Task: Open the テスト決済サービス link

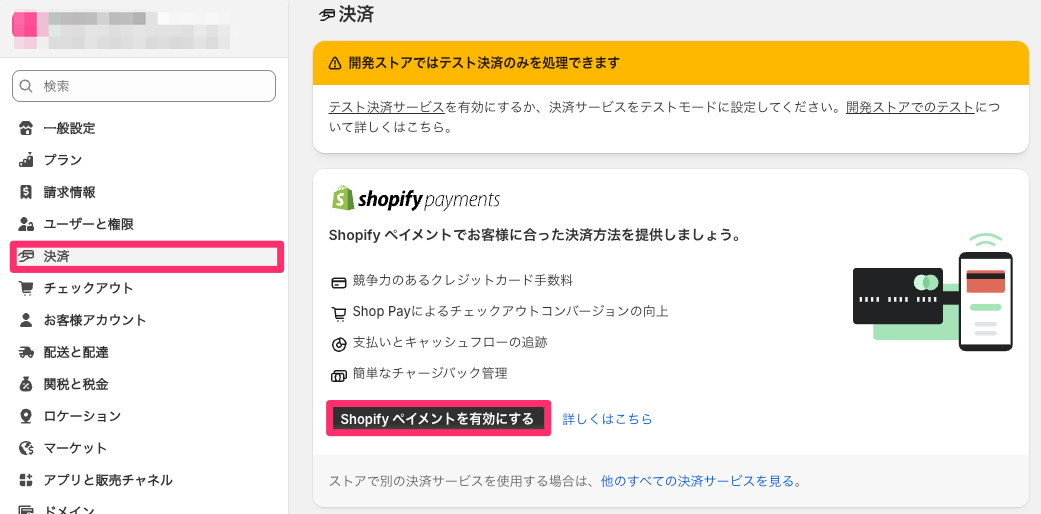Action: click(387, 108)
